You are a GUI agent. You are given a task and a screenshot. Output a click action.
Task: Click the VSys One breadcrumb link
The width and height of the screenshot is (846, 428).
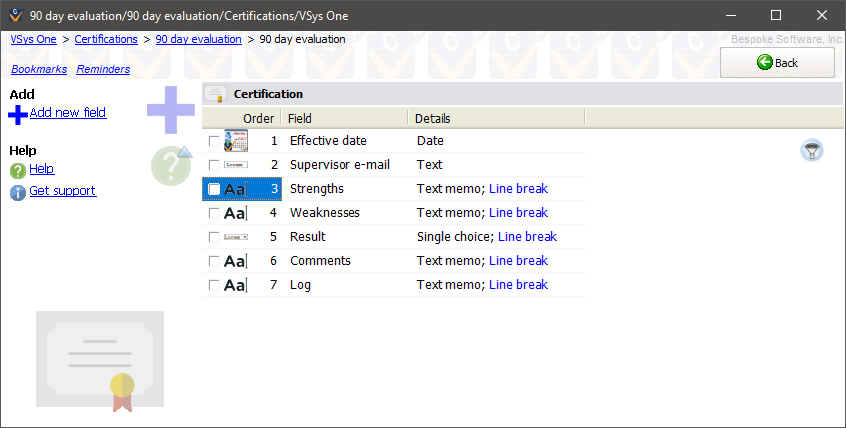pos(33,39)
